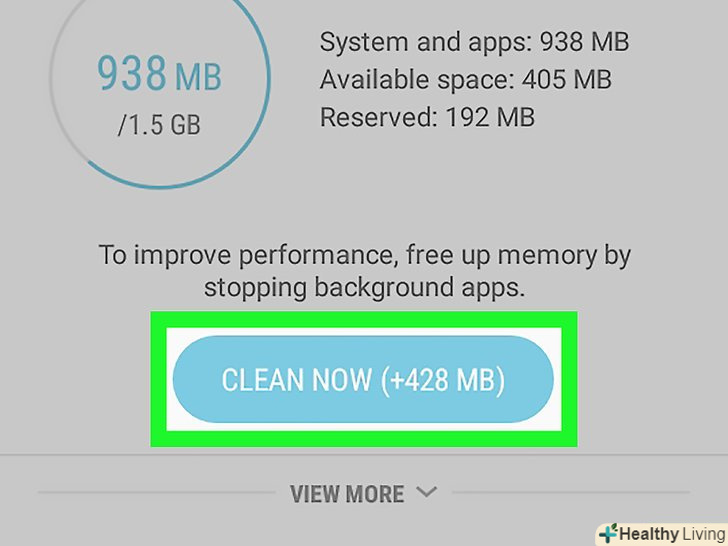Select the 938 MB usage figure in the circle

click(x=159, y=73)
